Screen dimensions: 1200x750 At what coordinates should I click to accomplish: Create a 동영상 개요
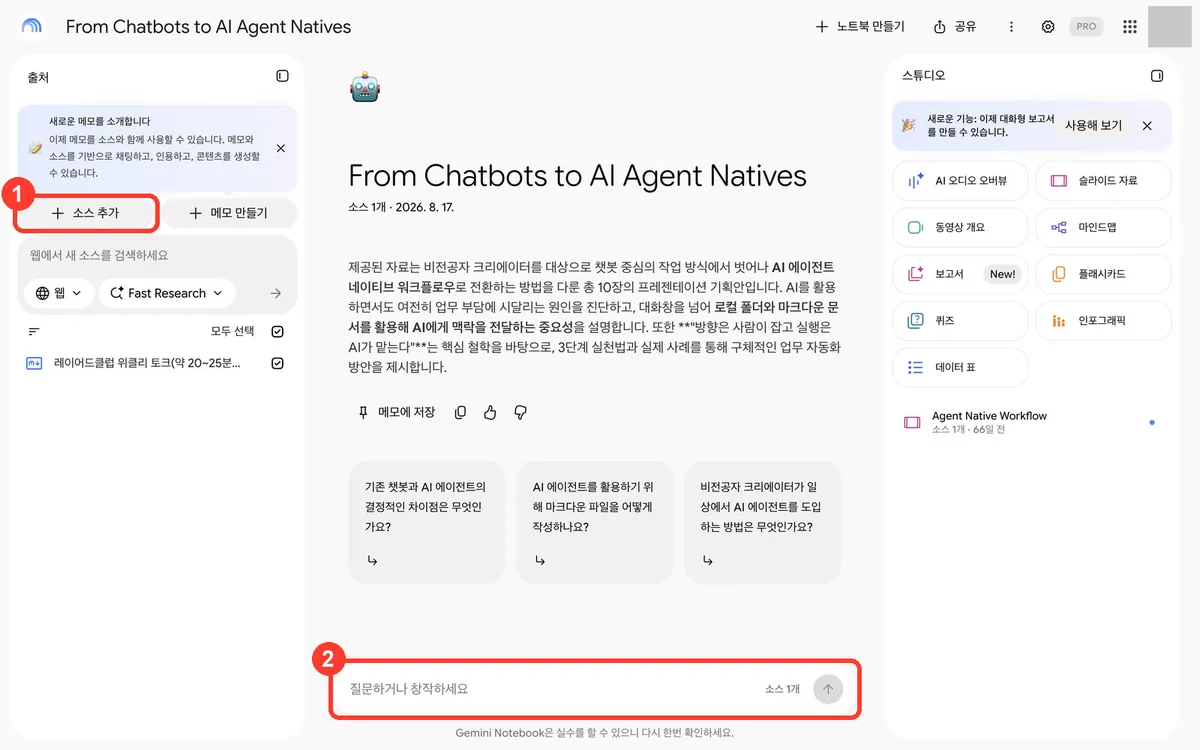[960, 227]
